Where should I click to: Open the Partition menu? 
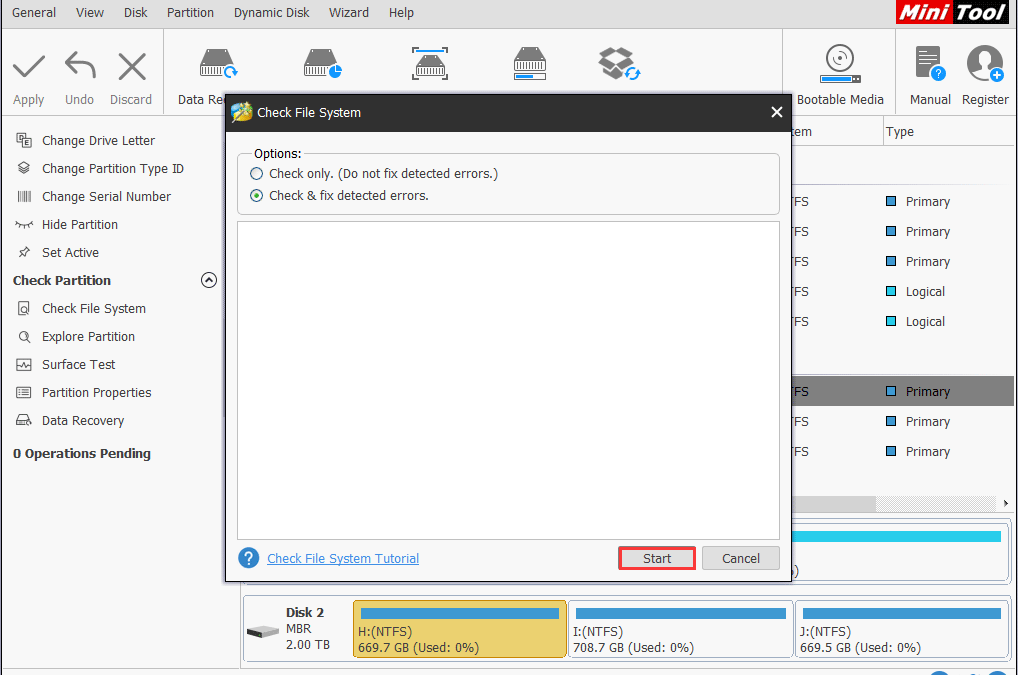tap(189, 13)
